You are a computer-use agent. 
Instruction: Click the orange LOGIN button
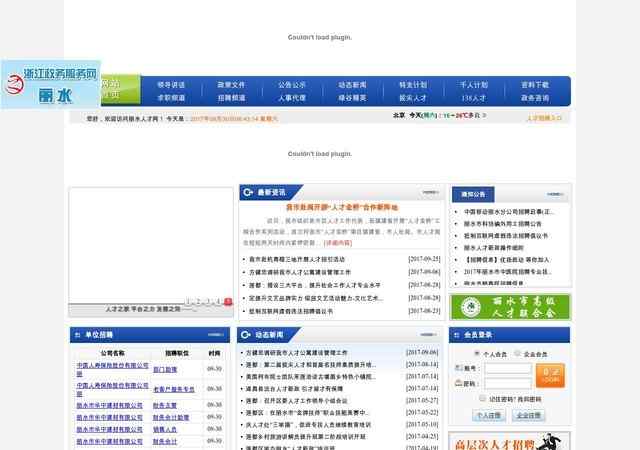551,375
